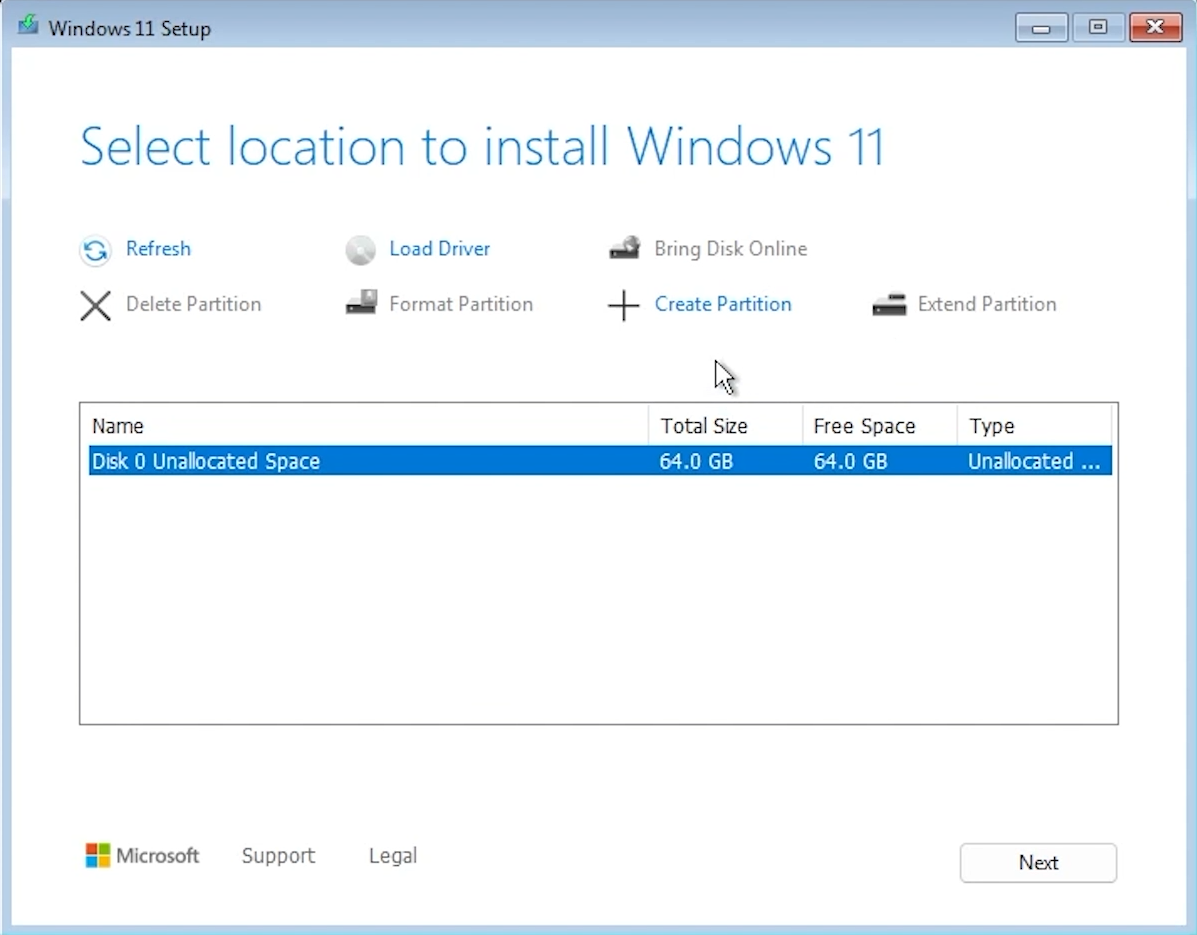
Task: Click the Windows 11 Setup title bar icon
Action: (x=28, y=26)
